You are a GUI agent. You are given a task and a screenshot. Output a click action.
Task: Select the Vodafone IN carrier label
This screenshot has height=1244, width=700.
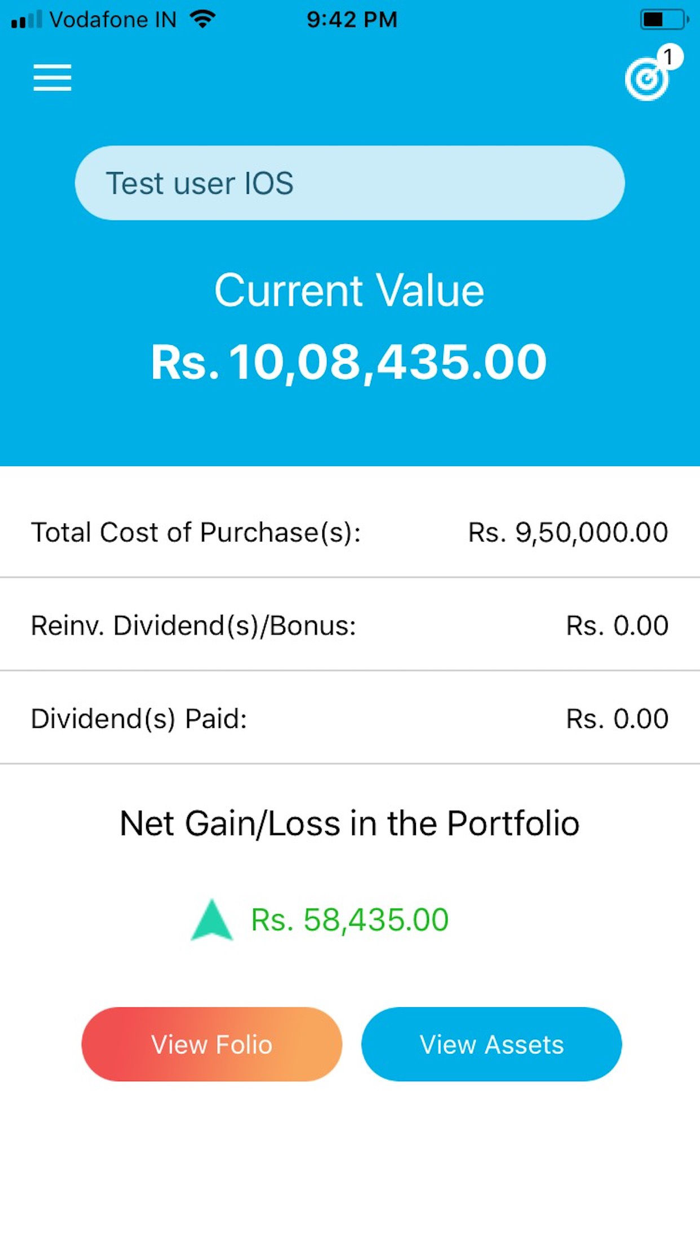pos(113,19)
